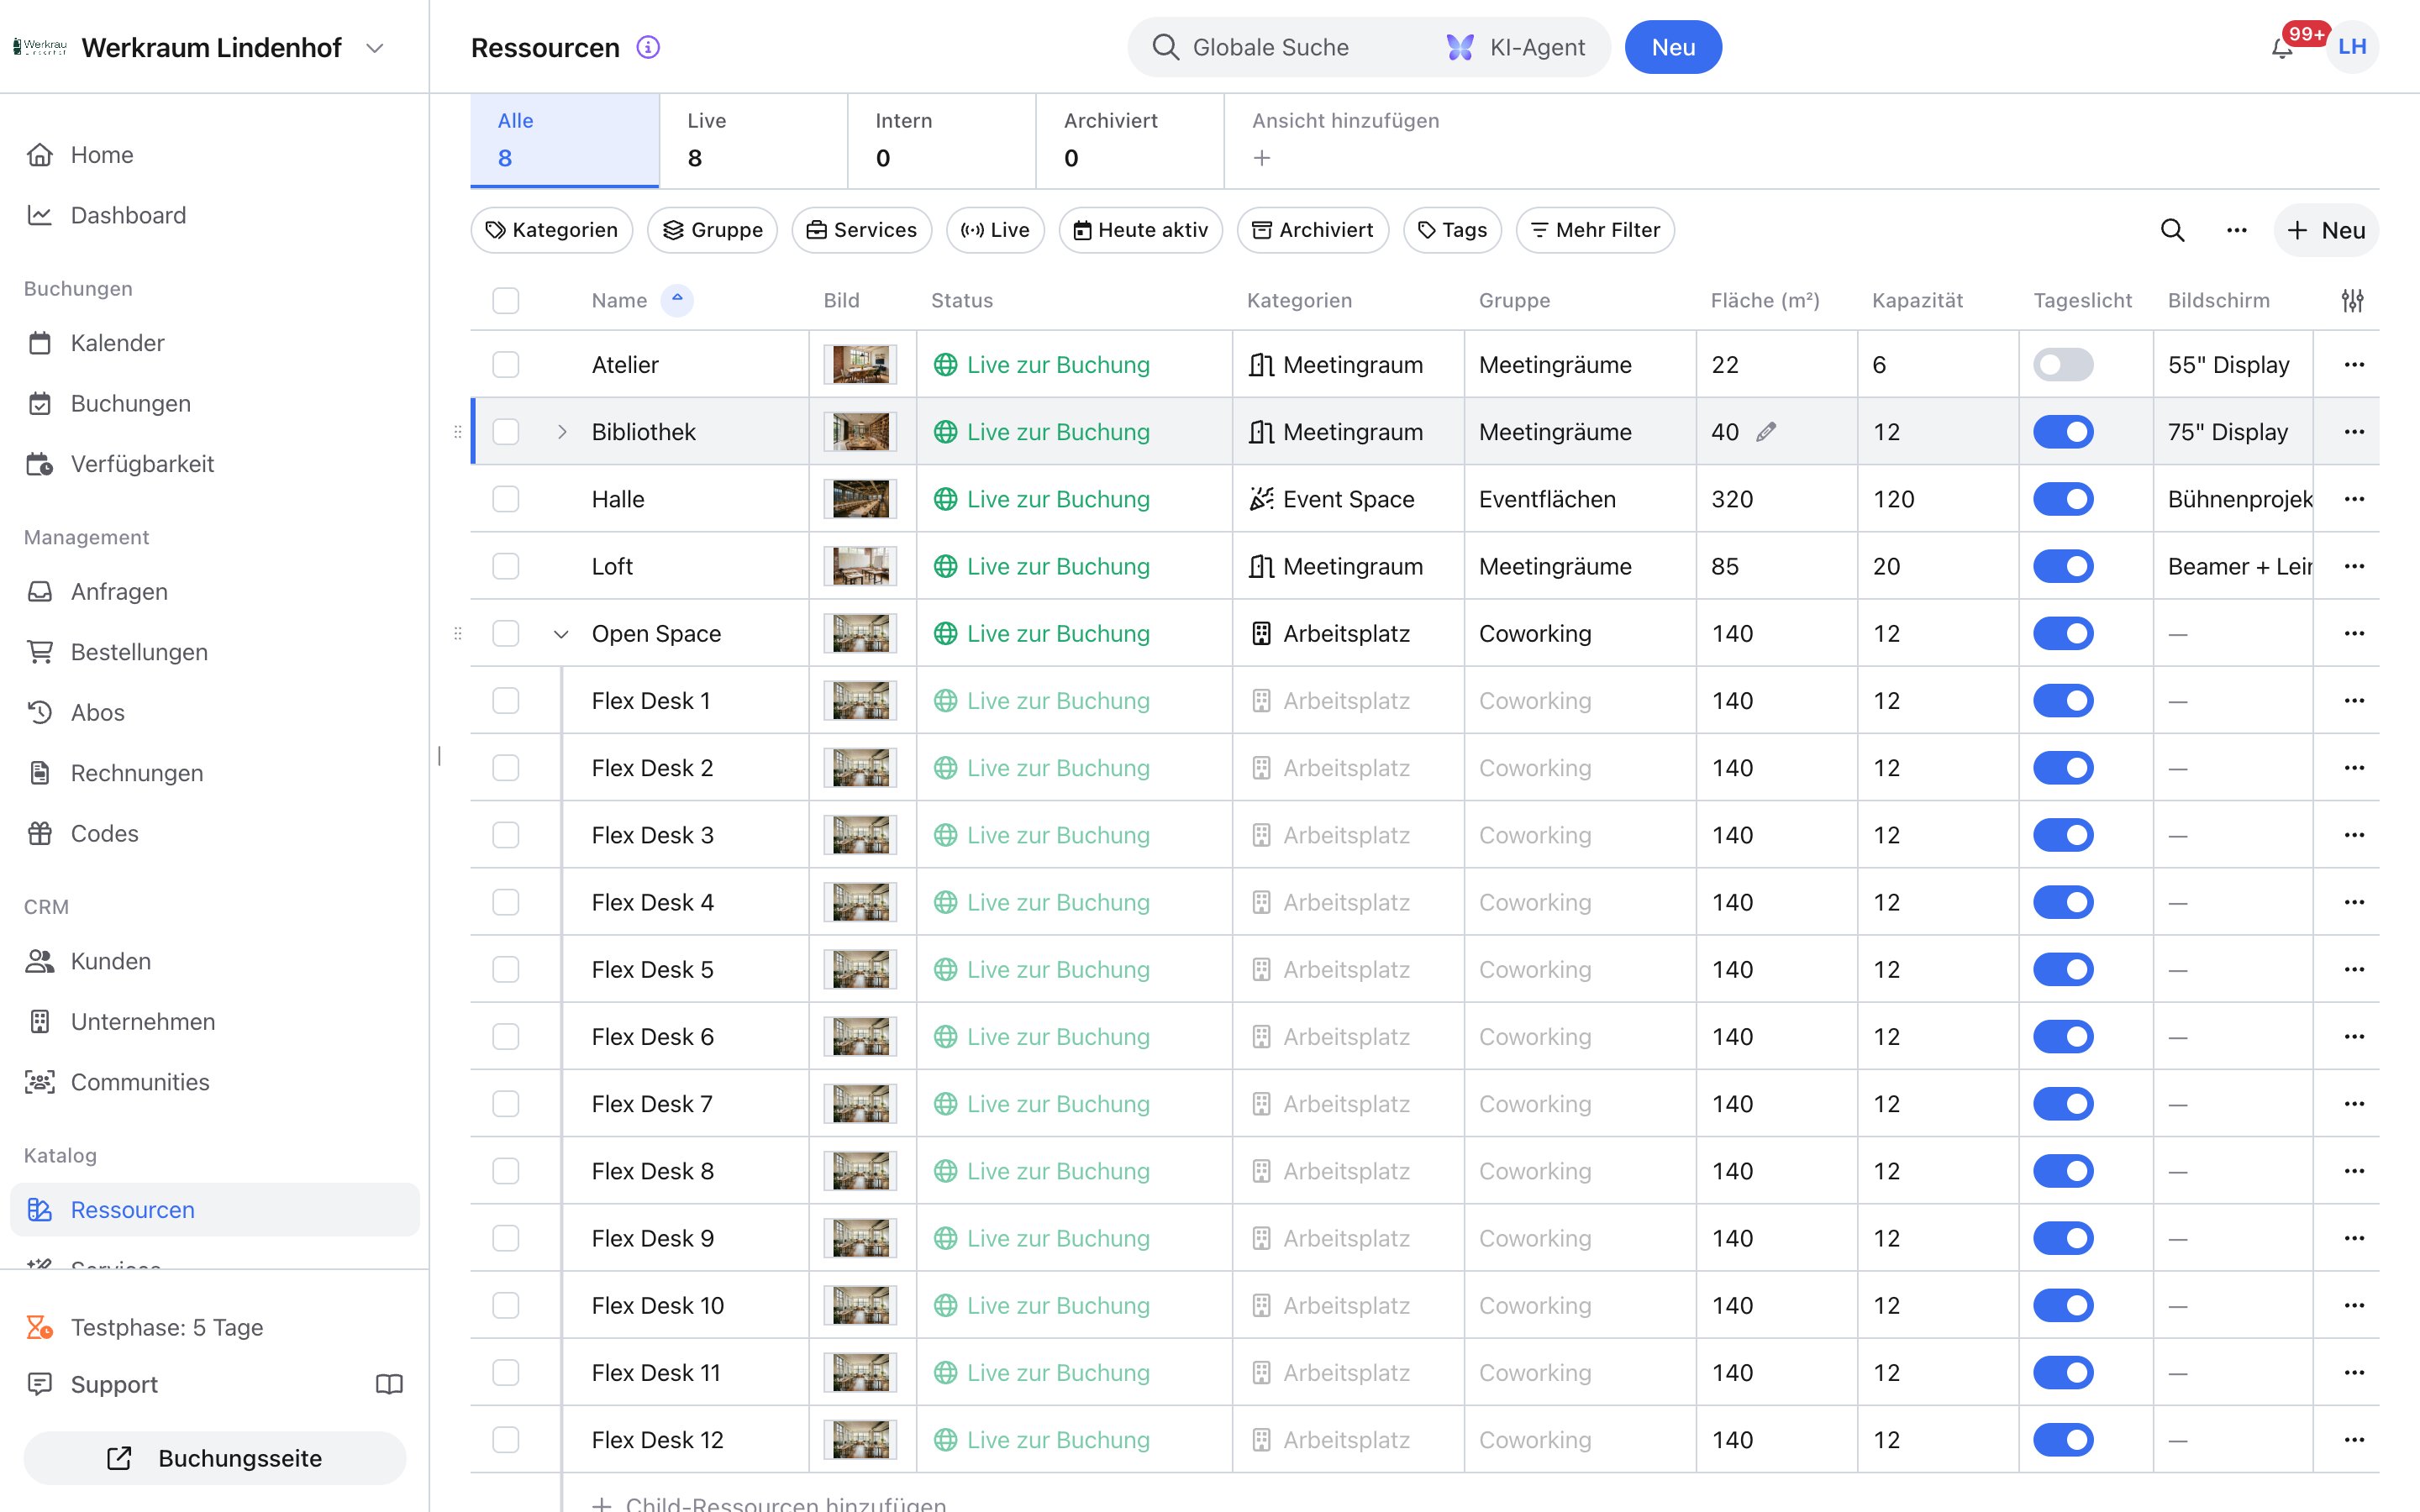Click the info icon beside Ressourcen title
This screenshot has height=1512, width=2420.
(x=648, y=47)
